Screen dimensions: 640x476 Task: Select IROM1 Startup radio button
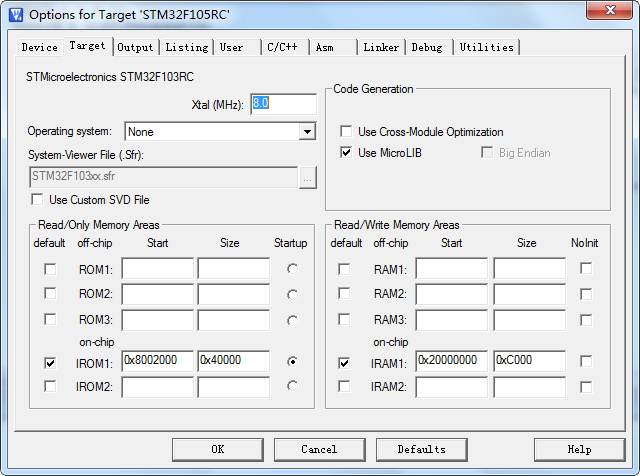tap(292, 361)
